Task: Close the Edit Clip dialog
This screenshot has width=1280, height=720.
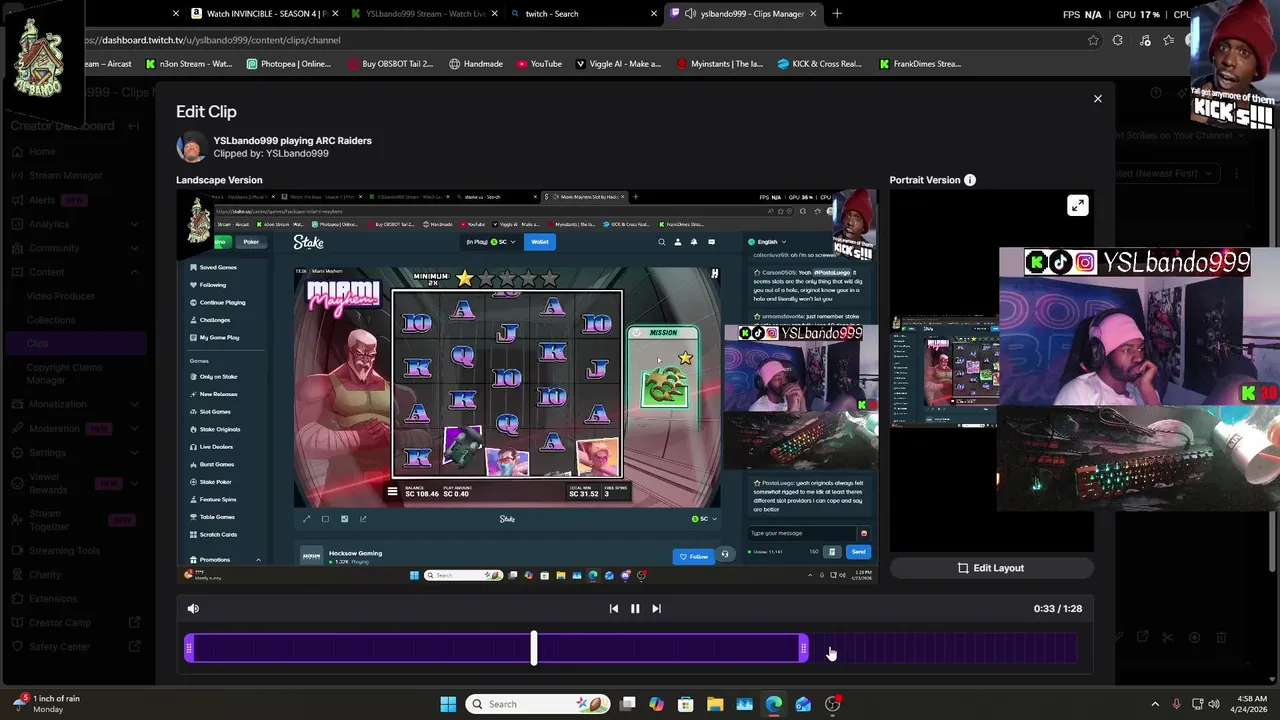Action: pos(1097,99)
